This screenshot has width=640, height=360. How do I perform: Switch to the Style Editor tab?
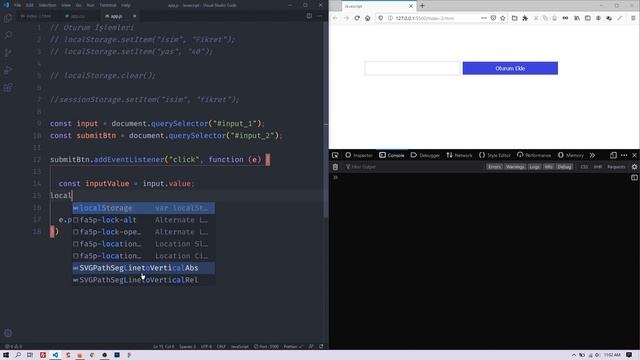click(x=495, y=155)
